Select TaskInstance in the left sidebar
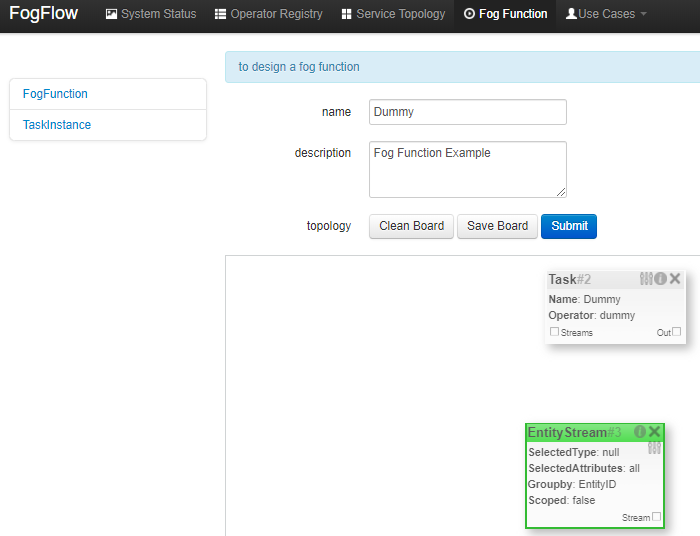700x536 pixels. tap(57, 125)
